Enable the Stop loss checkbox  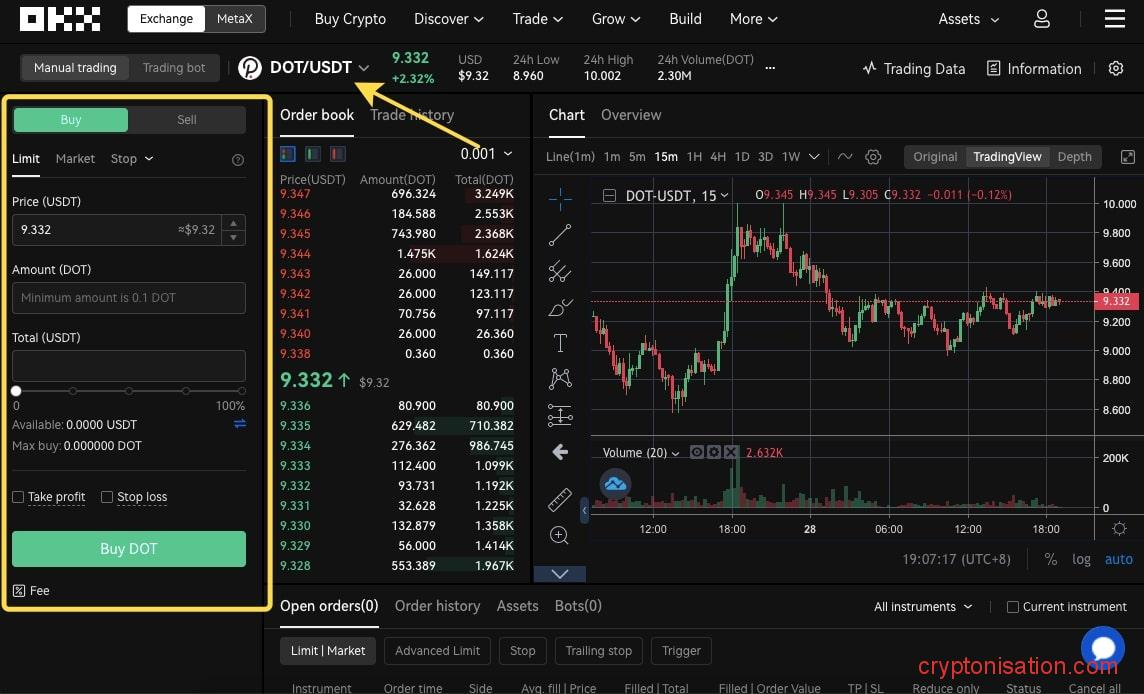pyautogui.click(x=107, y=497)
